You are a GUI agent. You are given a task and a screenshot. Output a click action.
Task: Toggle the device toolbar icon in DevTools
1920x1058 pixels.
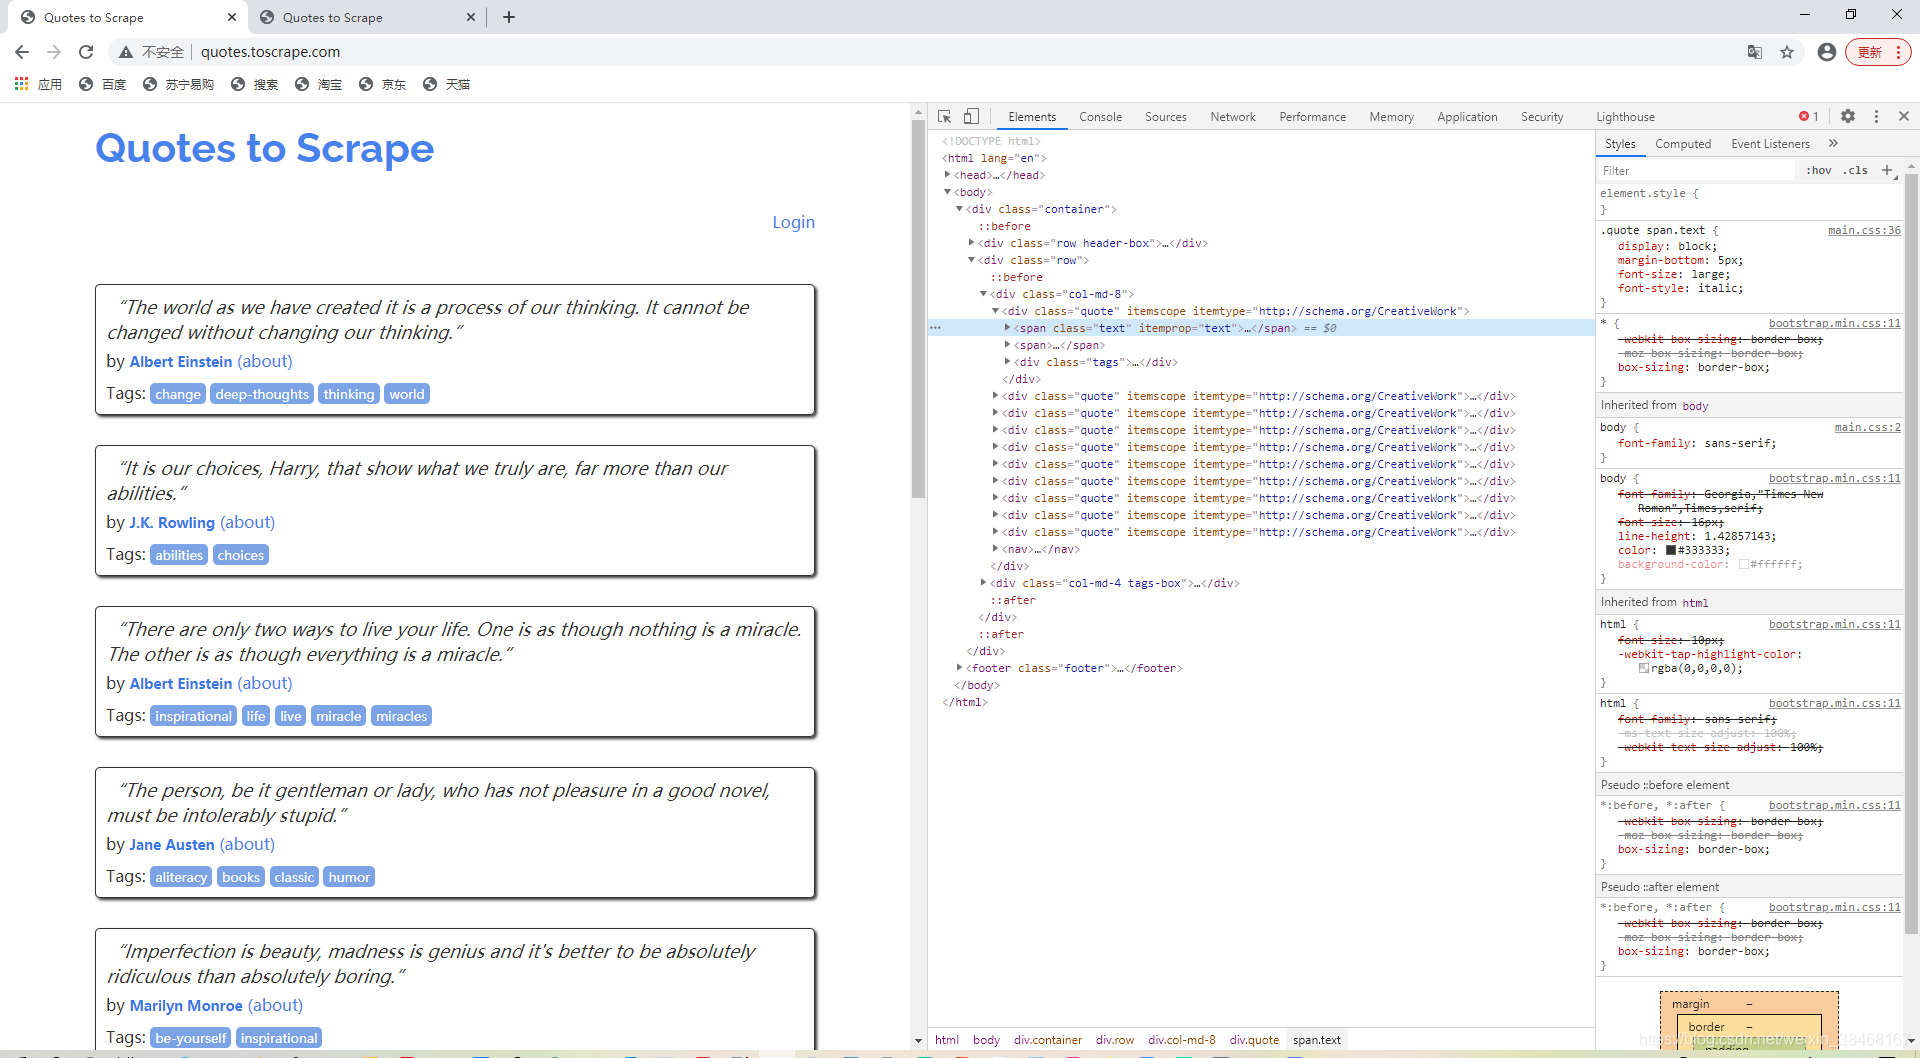(x=971, y=116)
